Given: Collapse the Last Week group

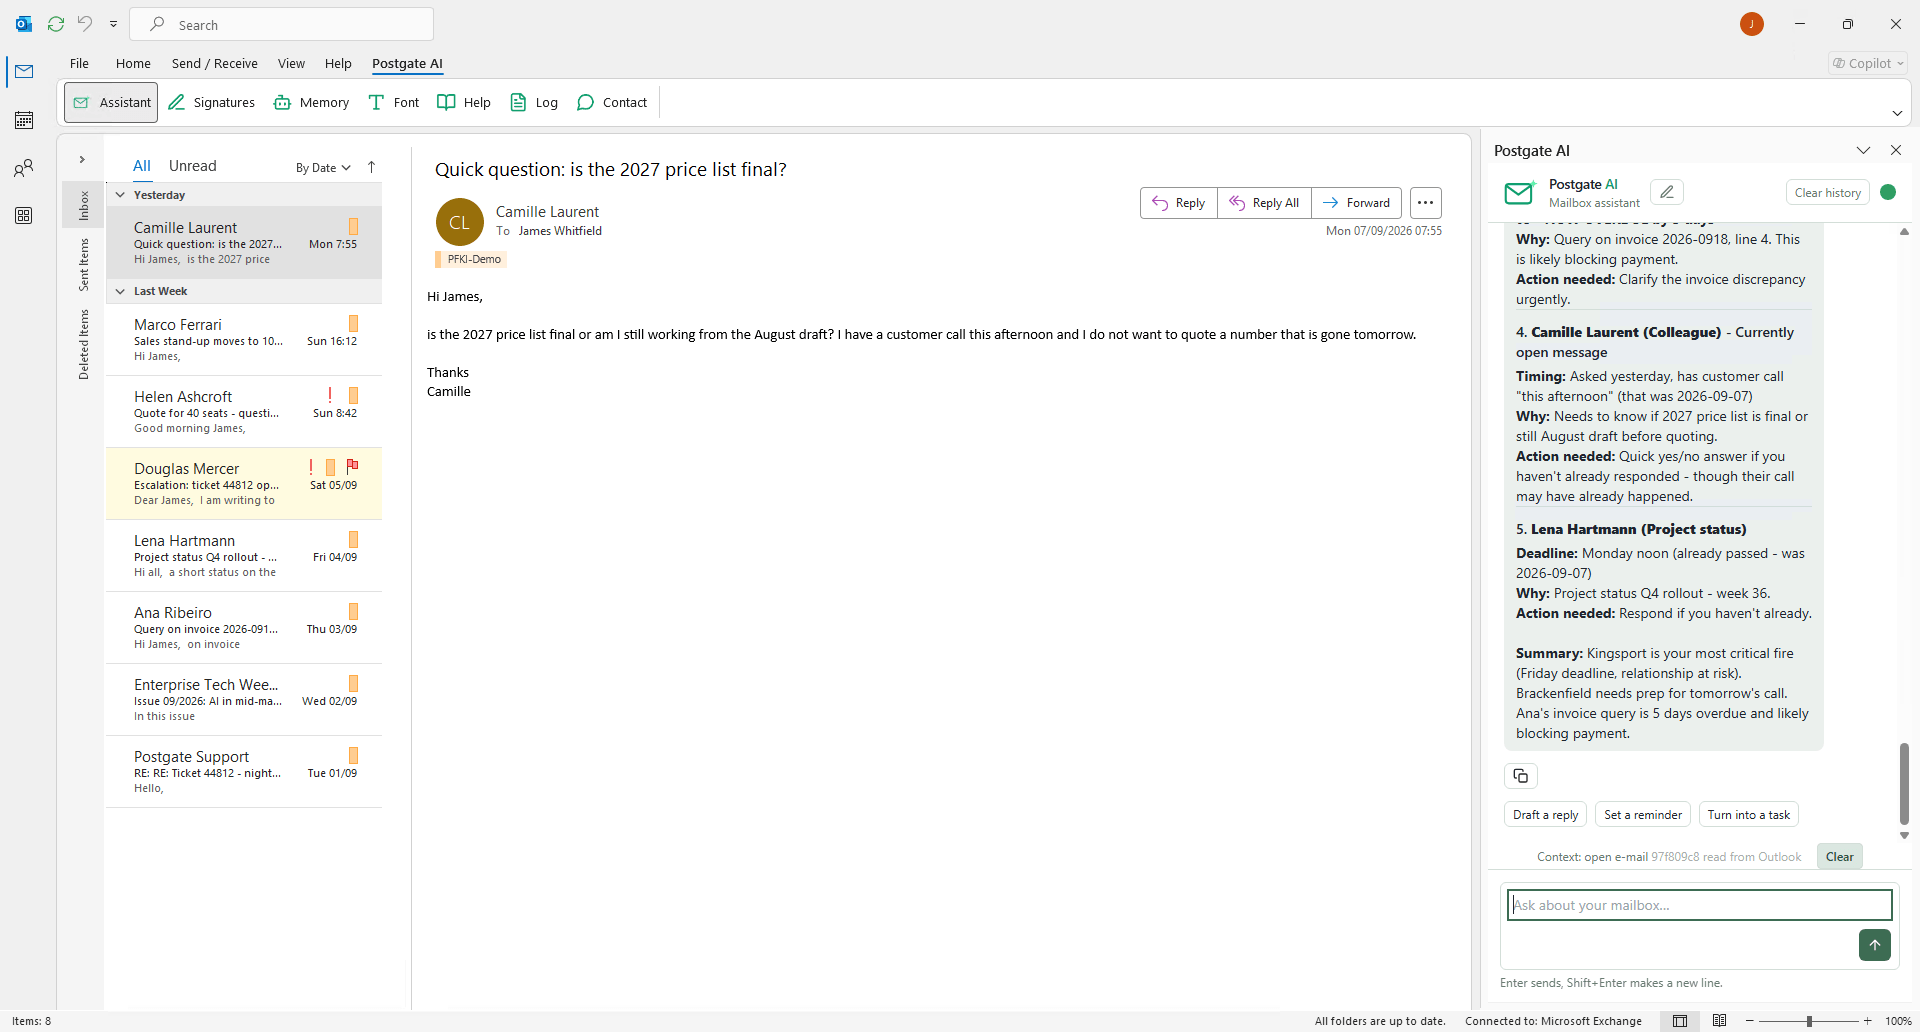Looking at the screenshot, I should tap(120, 291).
